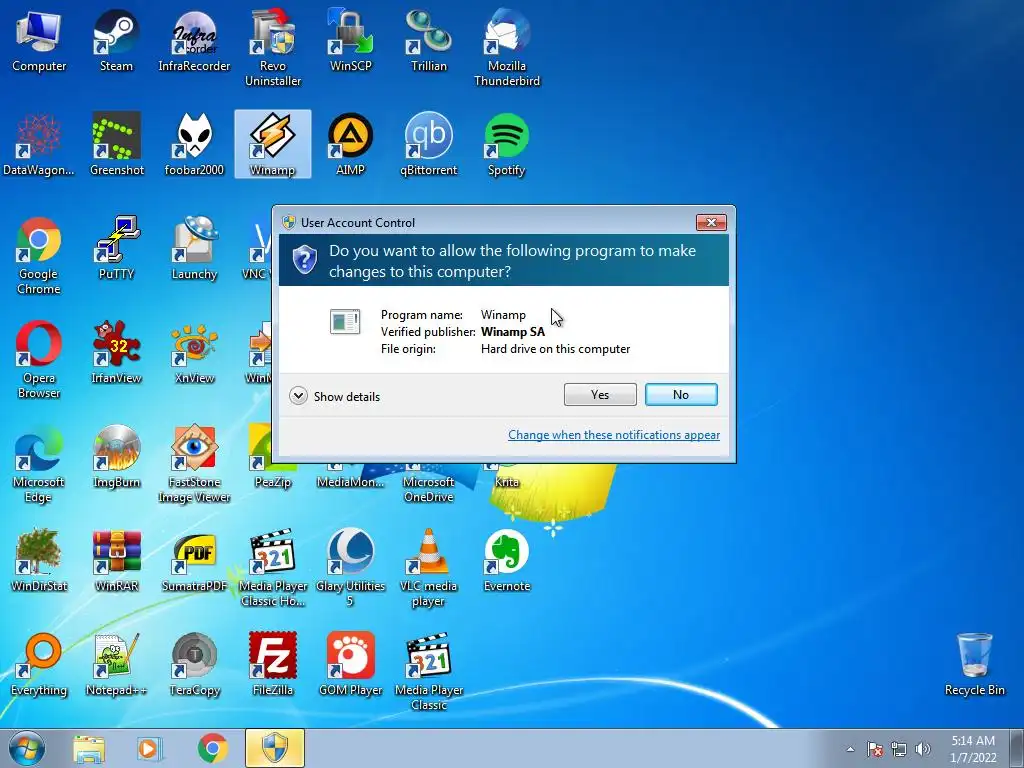Screen dimensions: 1024x768
Task: Click the DataWagon desktop shortcut
Action: [x=39, y=145]
